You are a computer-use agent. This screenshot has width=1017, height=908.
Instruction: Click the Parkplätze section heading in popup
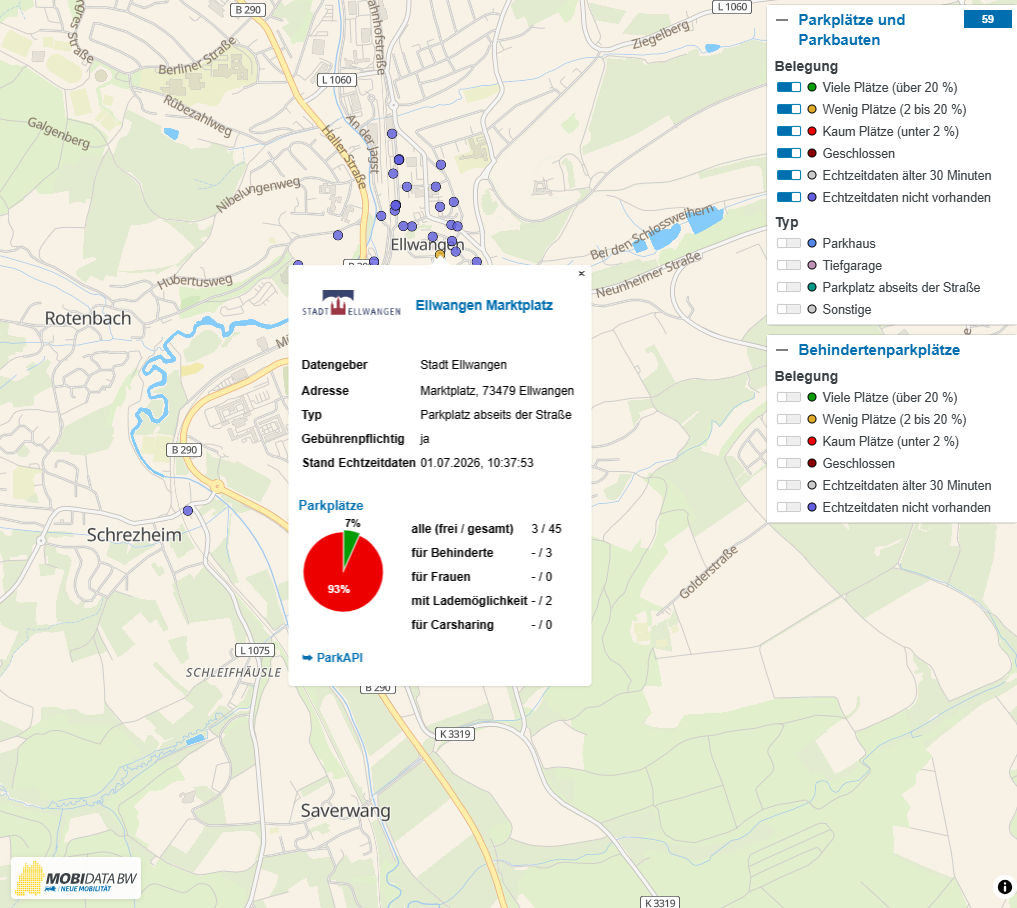coord(331,505)
